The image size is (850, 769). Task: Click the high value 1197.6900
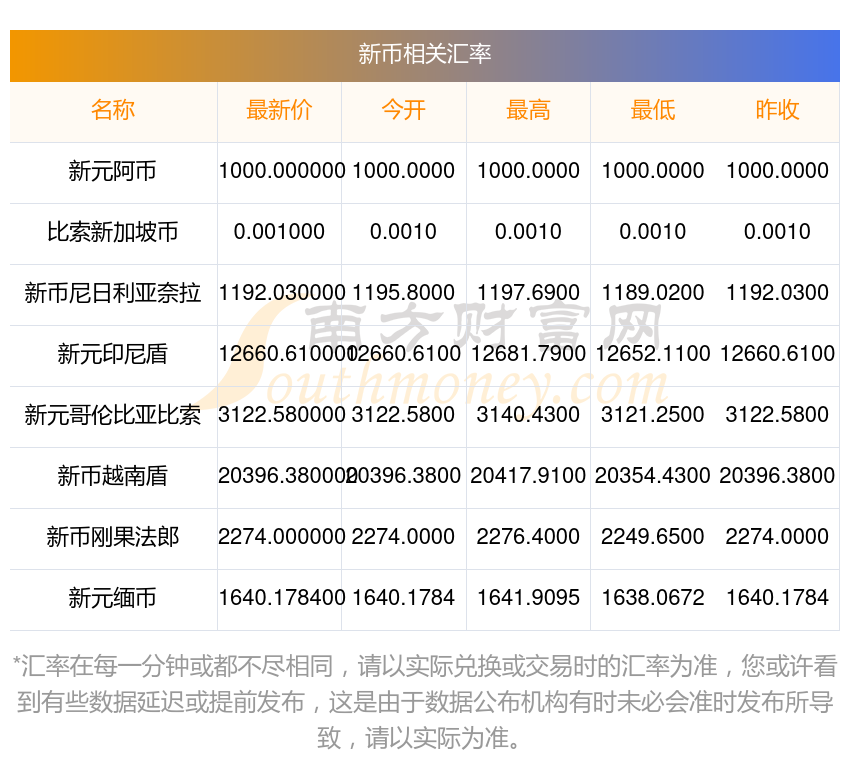coord(528,293)
